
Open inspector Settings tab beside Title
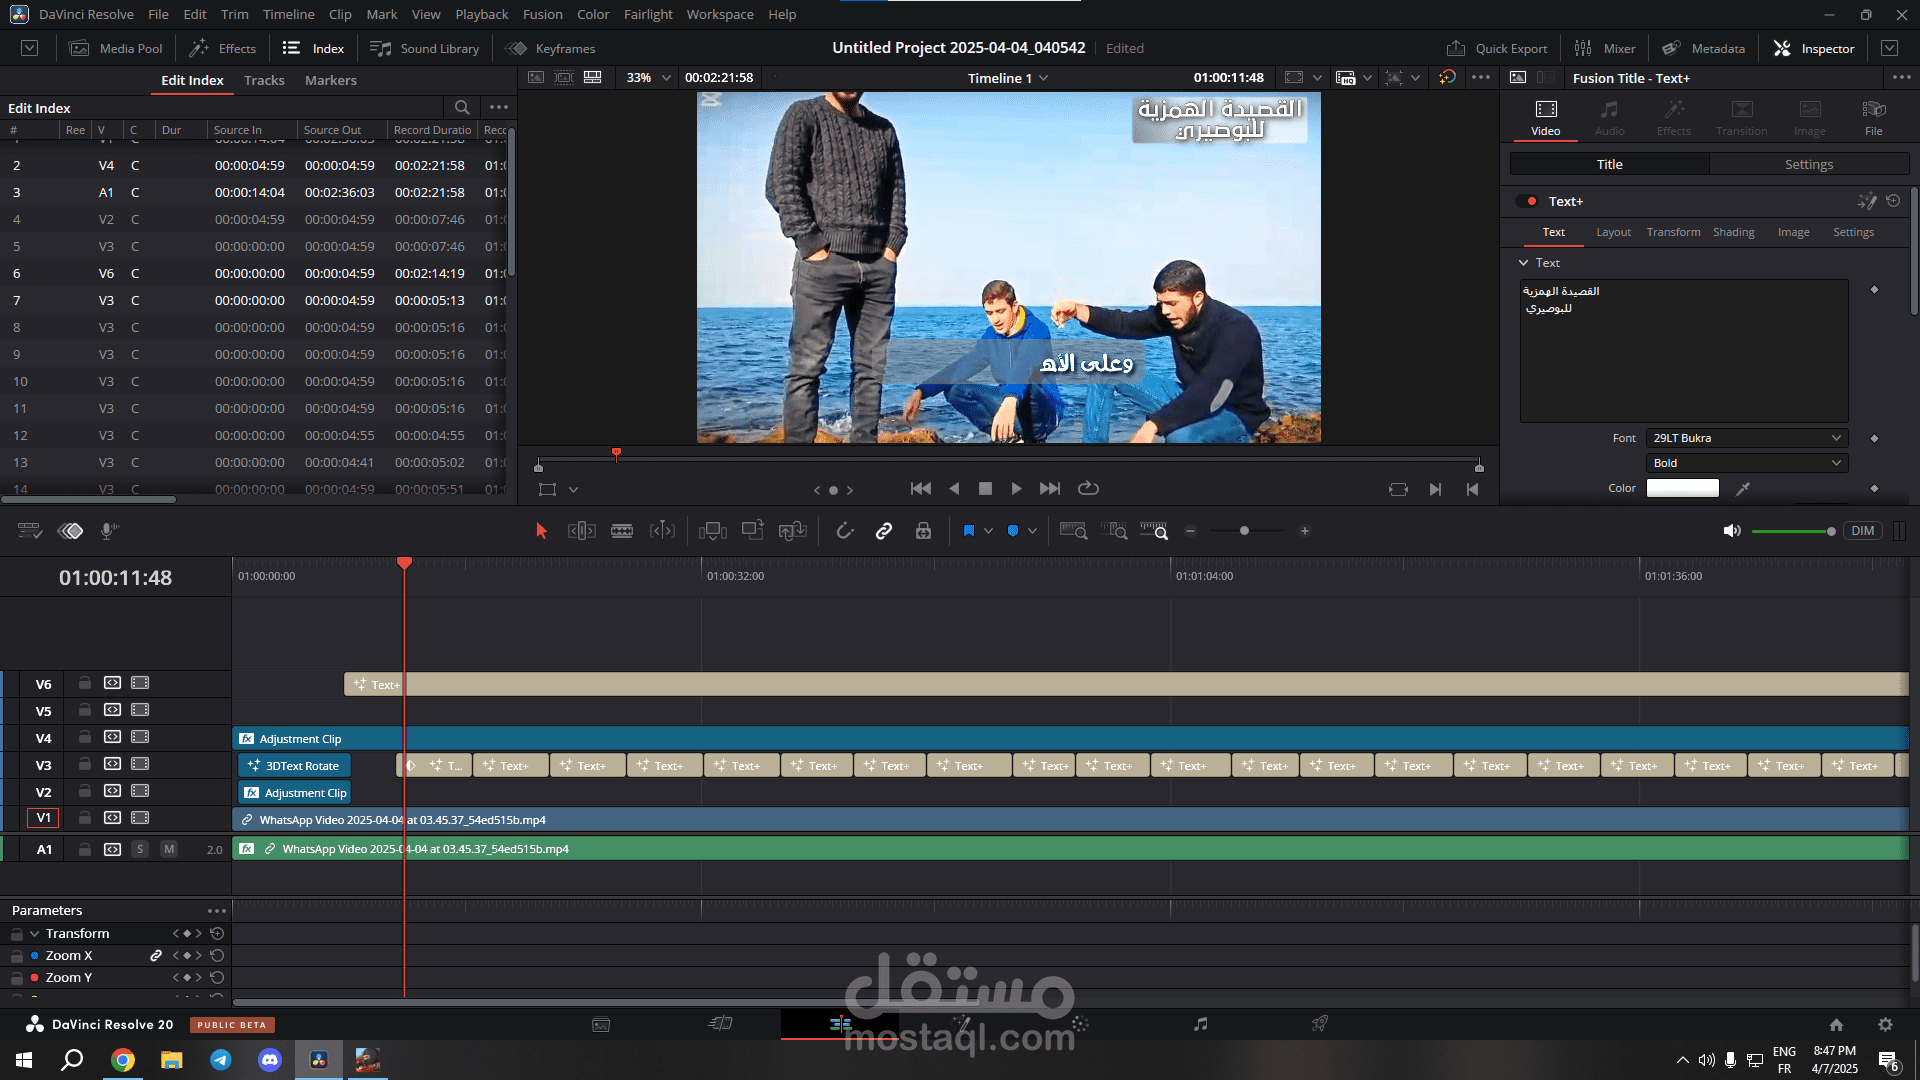point(1809,164)
